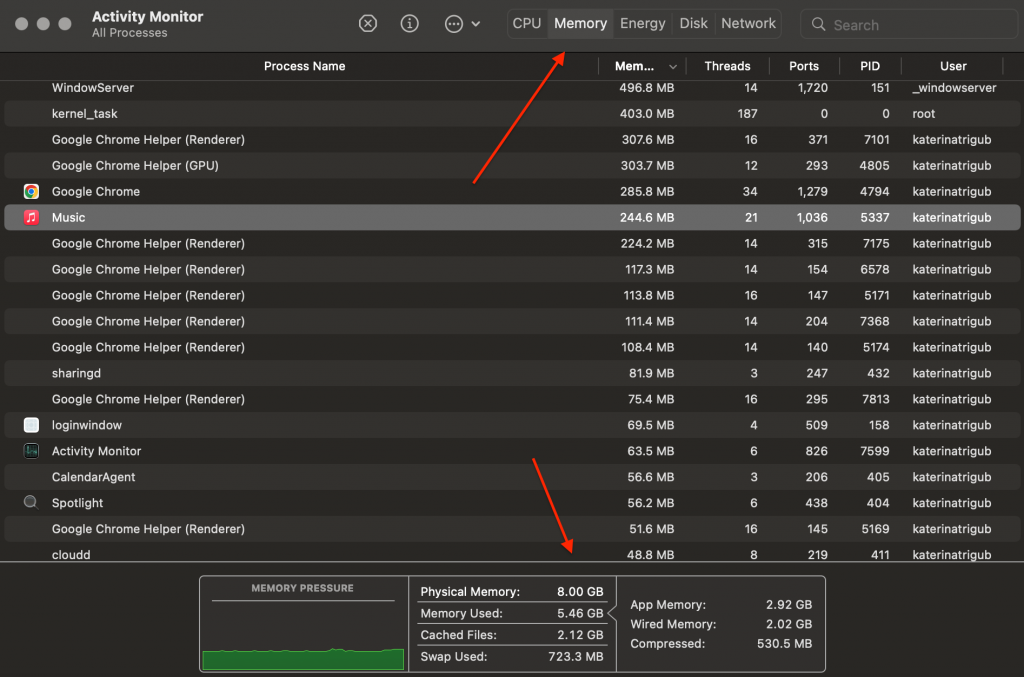Select the Music process name
The height and width of the screenshot is (677, 1024).
pyautogui.click(x=69, y=217)
